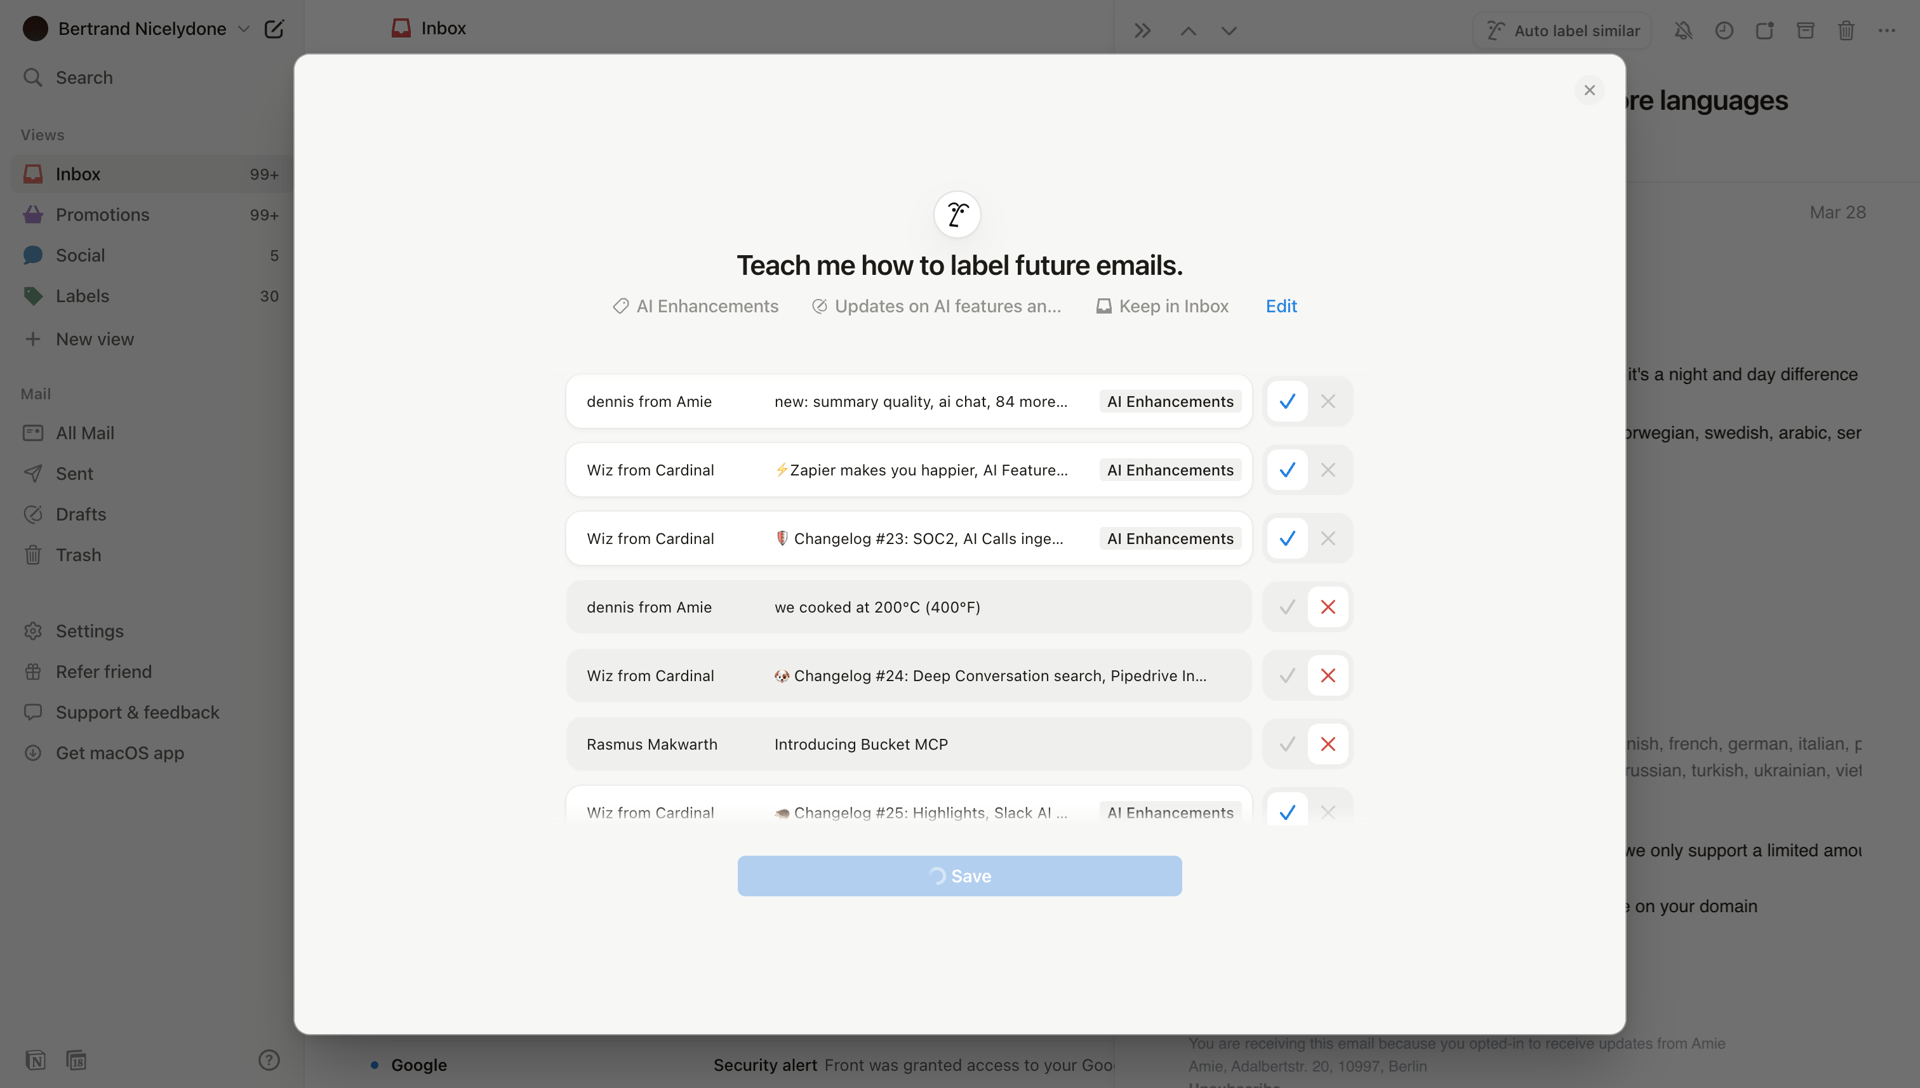Reject the AI Enhancements label on the Zapier email

pos(1328,470)
